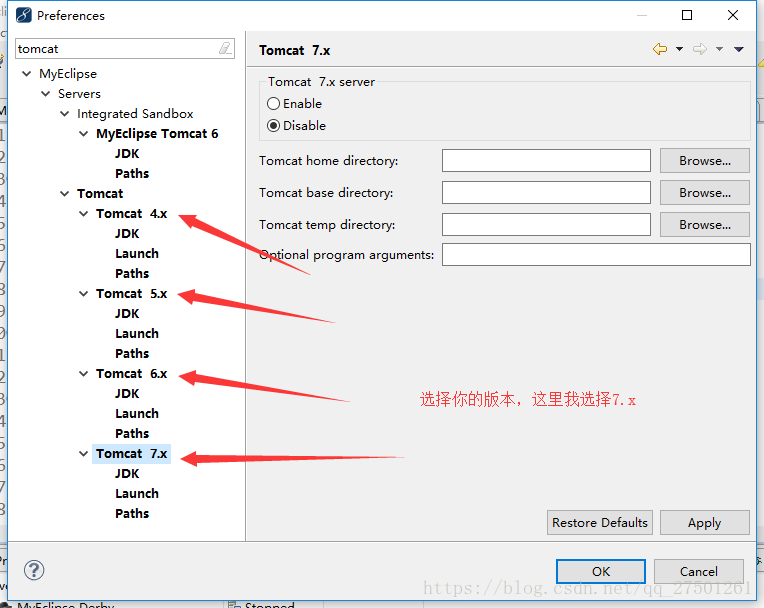The height and width of the screenshot is (608, 764).
Task: Browse for Tomcat home directory
Action: (705, 161)
